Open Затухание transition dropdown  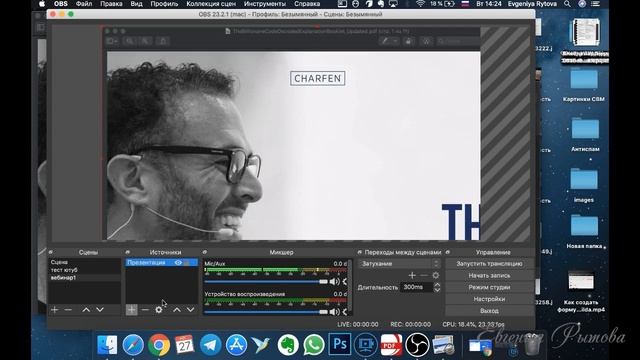tap(399, 264)
